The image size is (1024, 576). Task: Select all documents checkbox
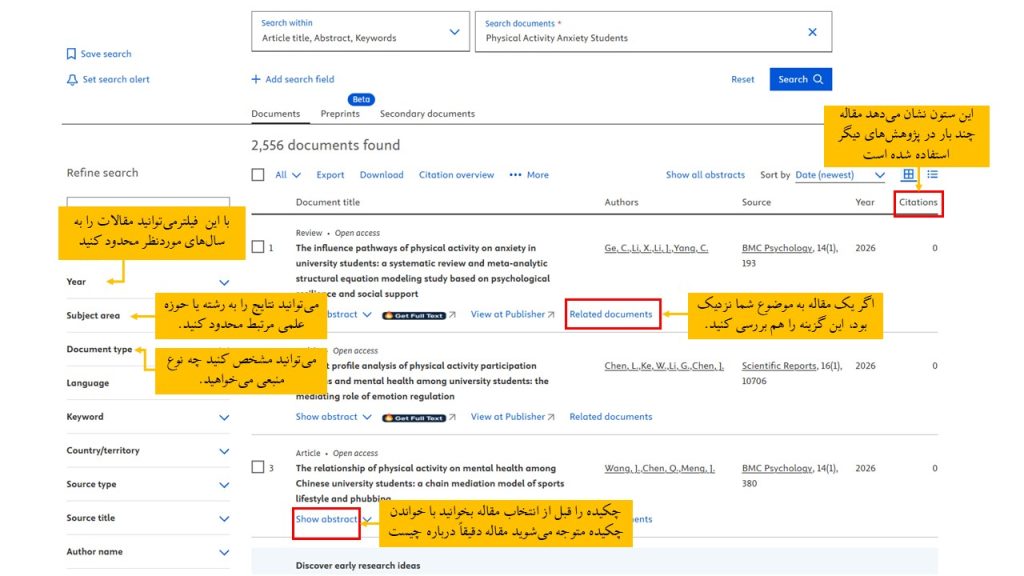258,175
